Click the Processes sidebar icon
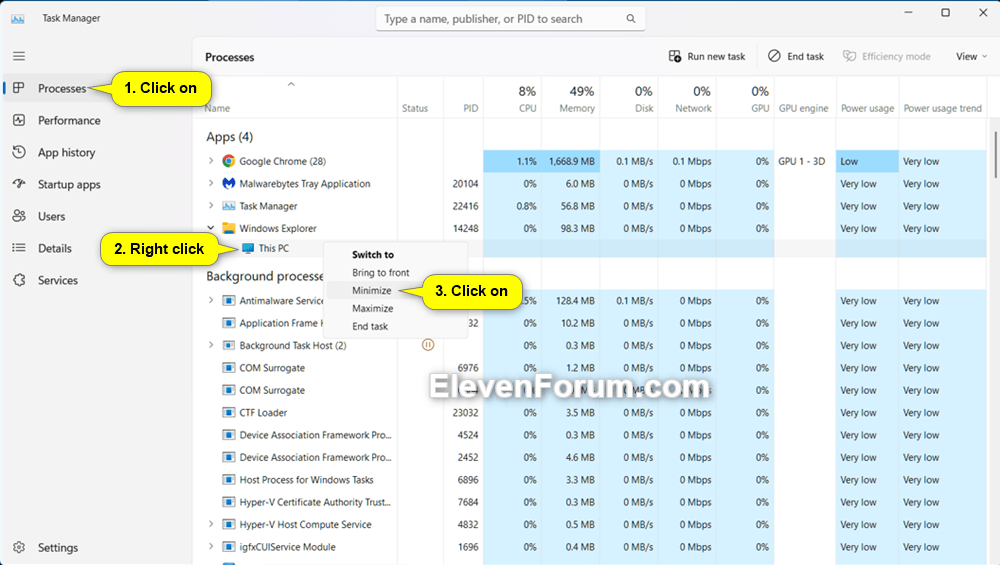 tap(19, 88)
